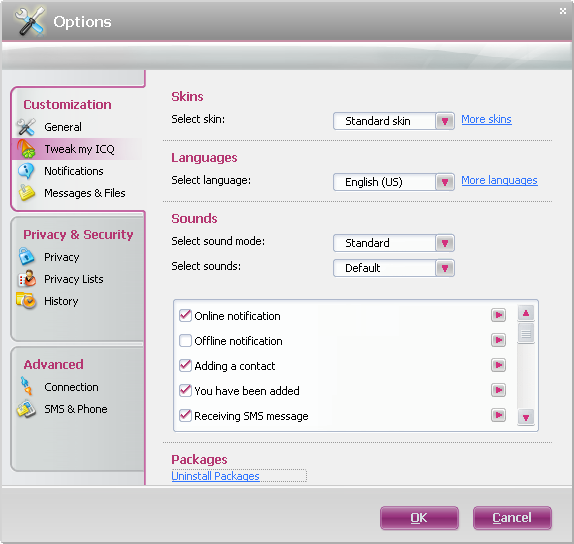The height and width of the screenshot is (544, 574).
Task: Select the Tweak my ICQ menu item
Action: [78, 149]
